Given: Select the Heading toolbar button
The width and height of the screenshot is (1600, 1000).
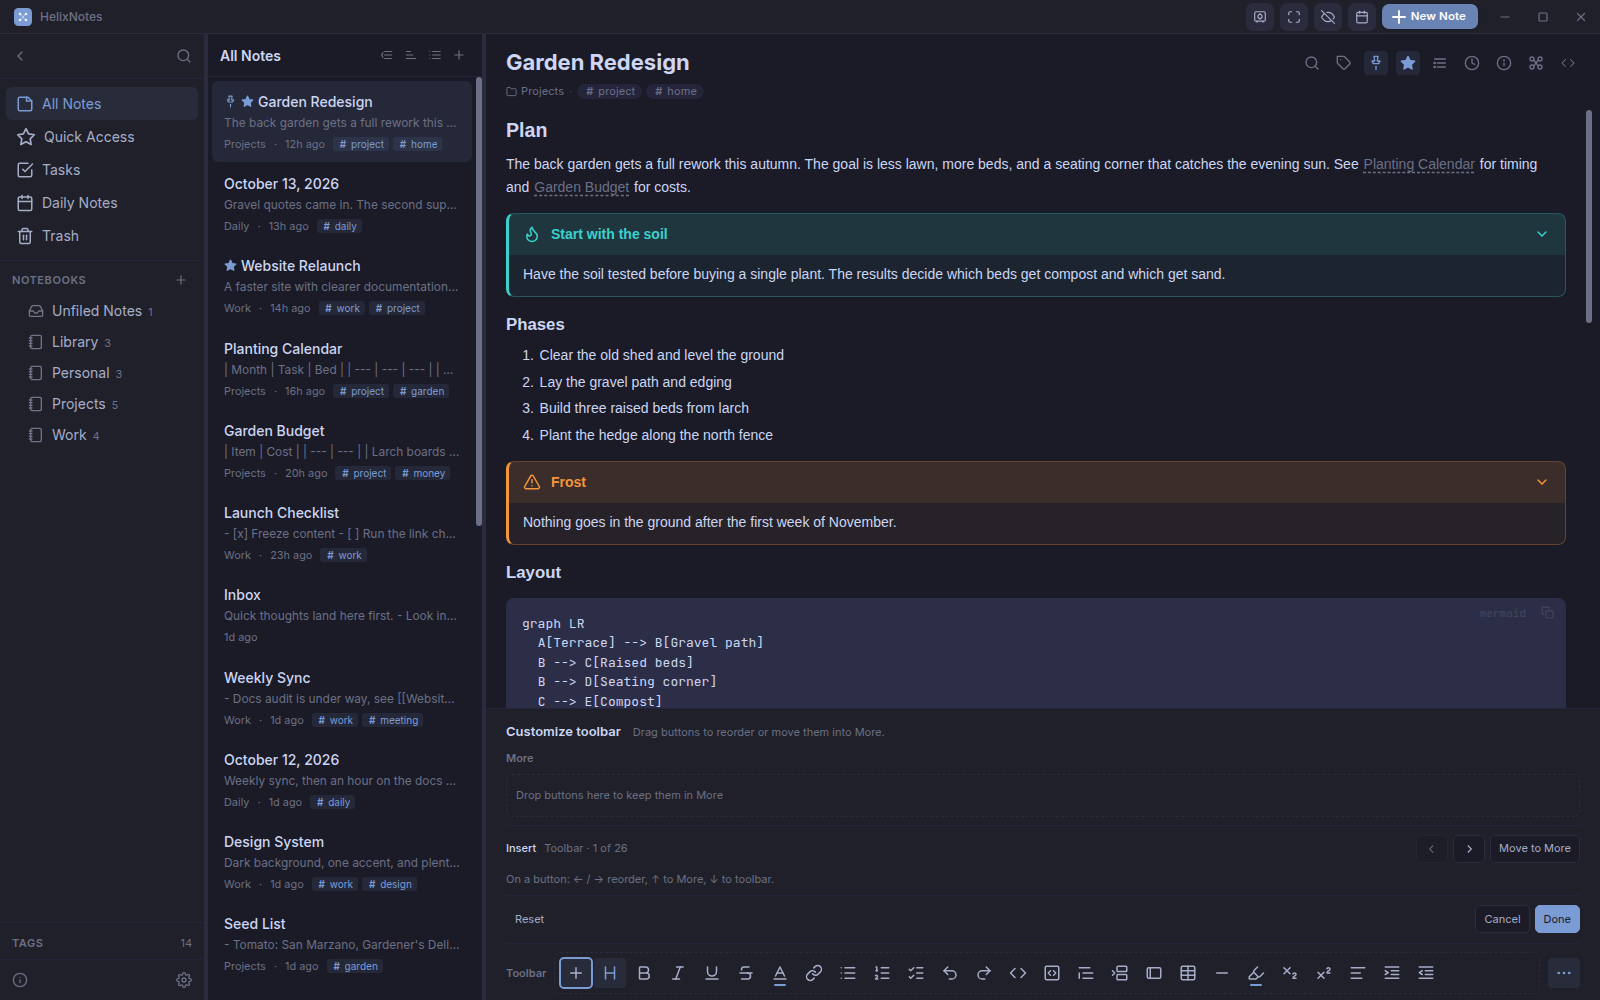Looking at the screenshot, I should click(610, 973).
